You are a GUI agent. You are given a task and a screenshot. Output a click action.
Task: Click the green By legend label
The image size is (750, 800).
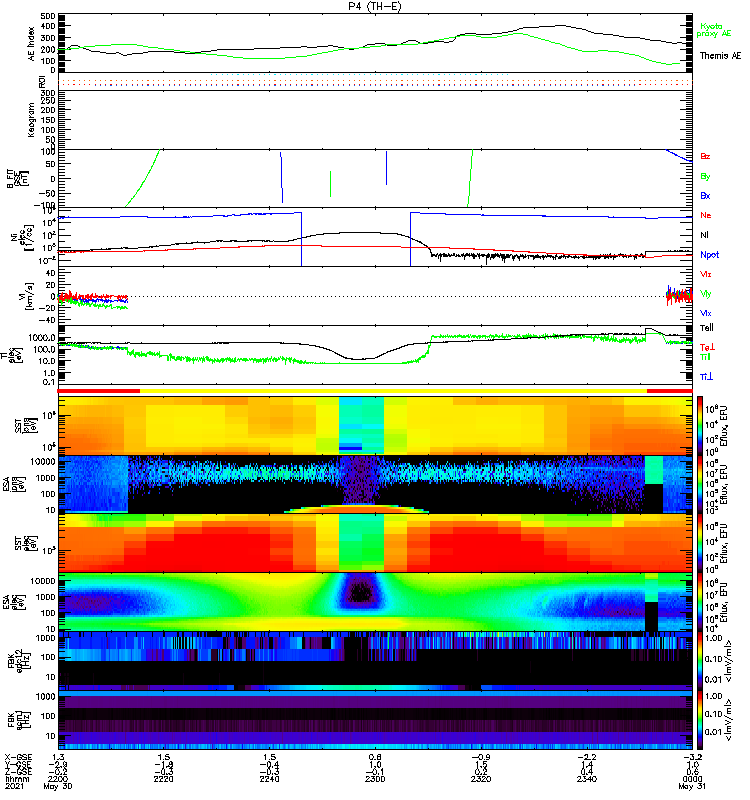pyautogui.click(x=706, y=176)
